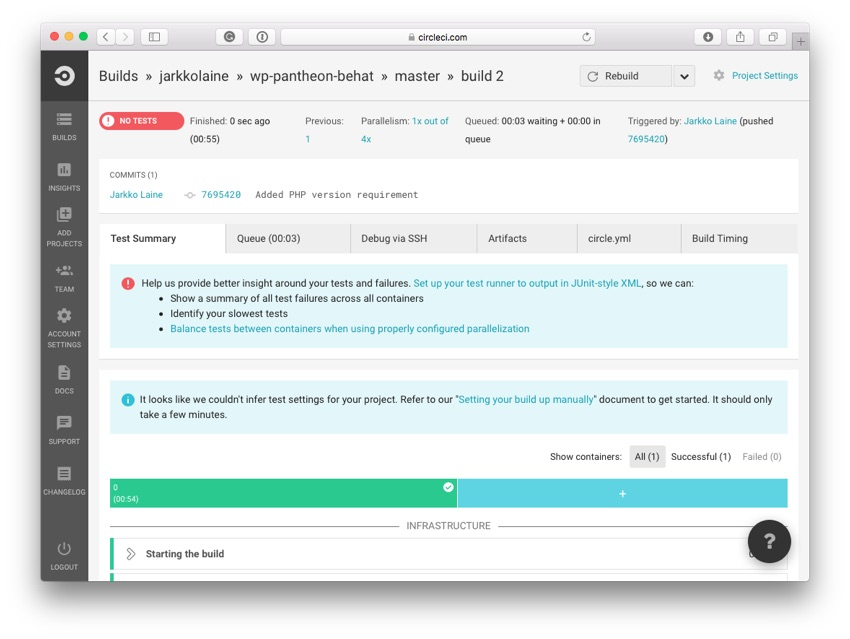850x639 pixels.
Task: Open the Docs sidebar item
Action: [64, 379]
